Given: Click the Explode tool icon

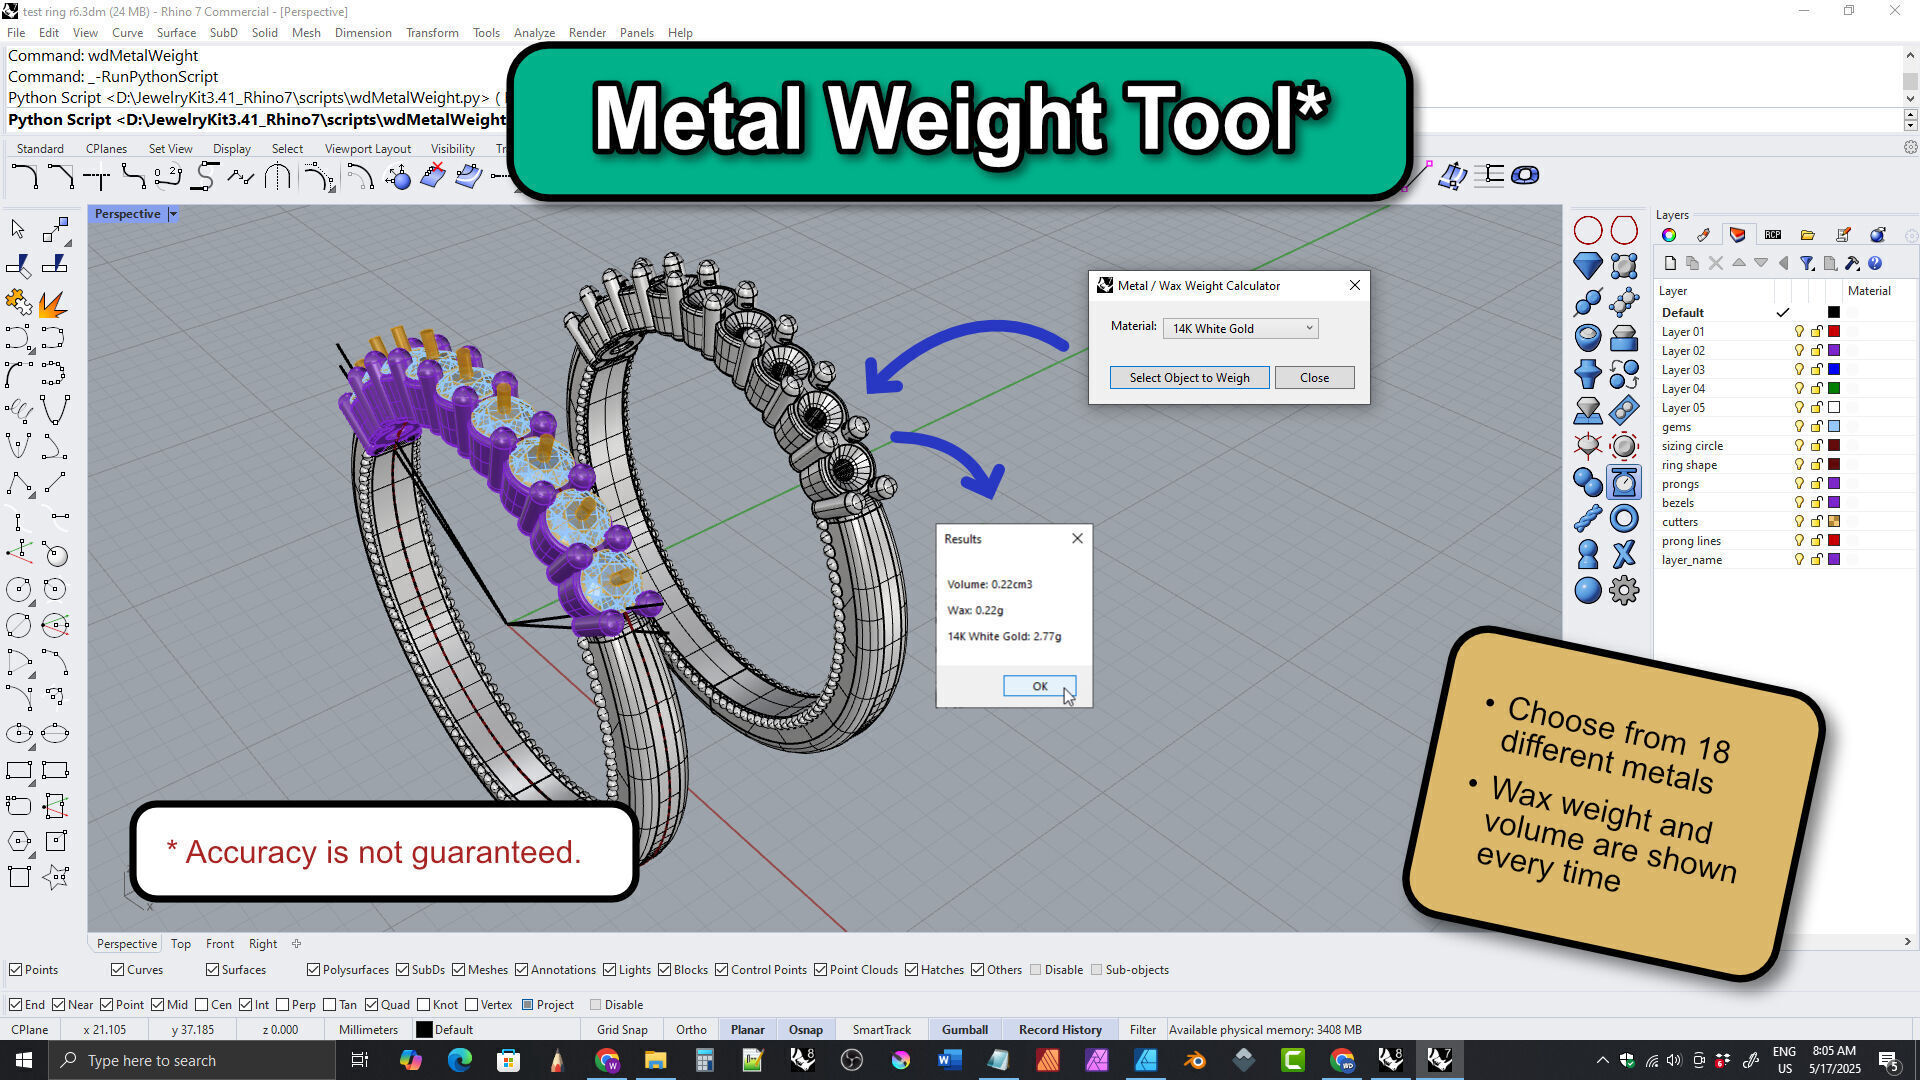Looking at the screenshot, I should pos(54,302).
